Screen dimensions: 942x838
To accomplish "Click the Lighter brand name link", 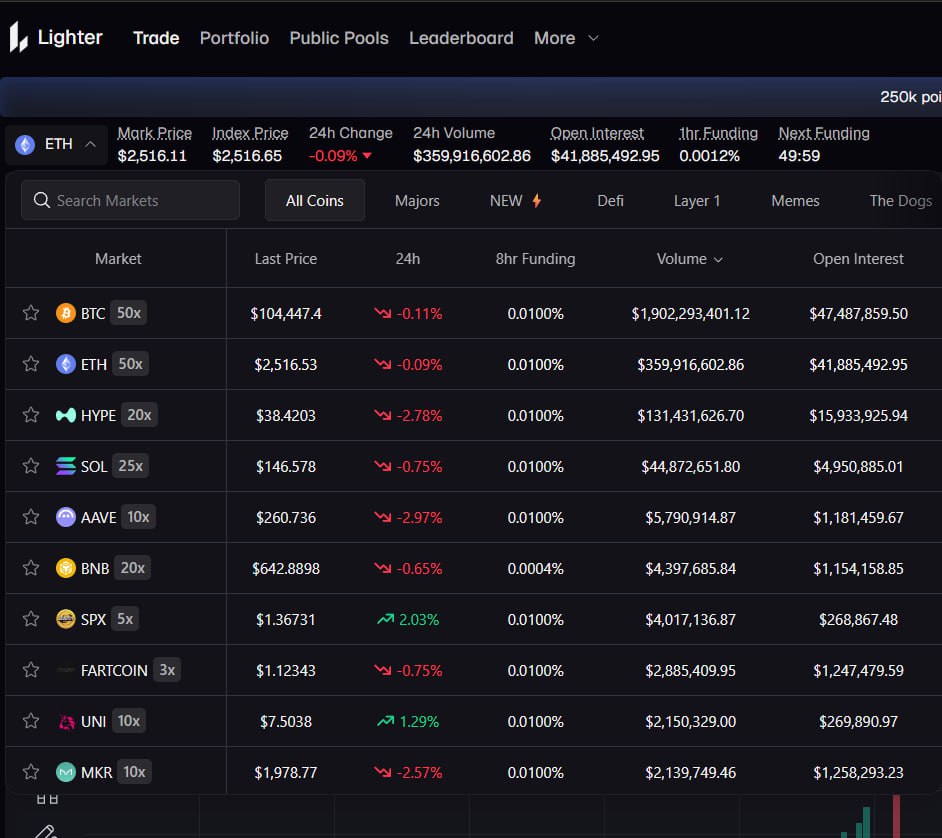I will tap(70, 37).
